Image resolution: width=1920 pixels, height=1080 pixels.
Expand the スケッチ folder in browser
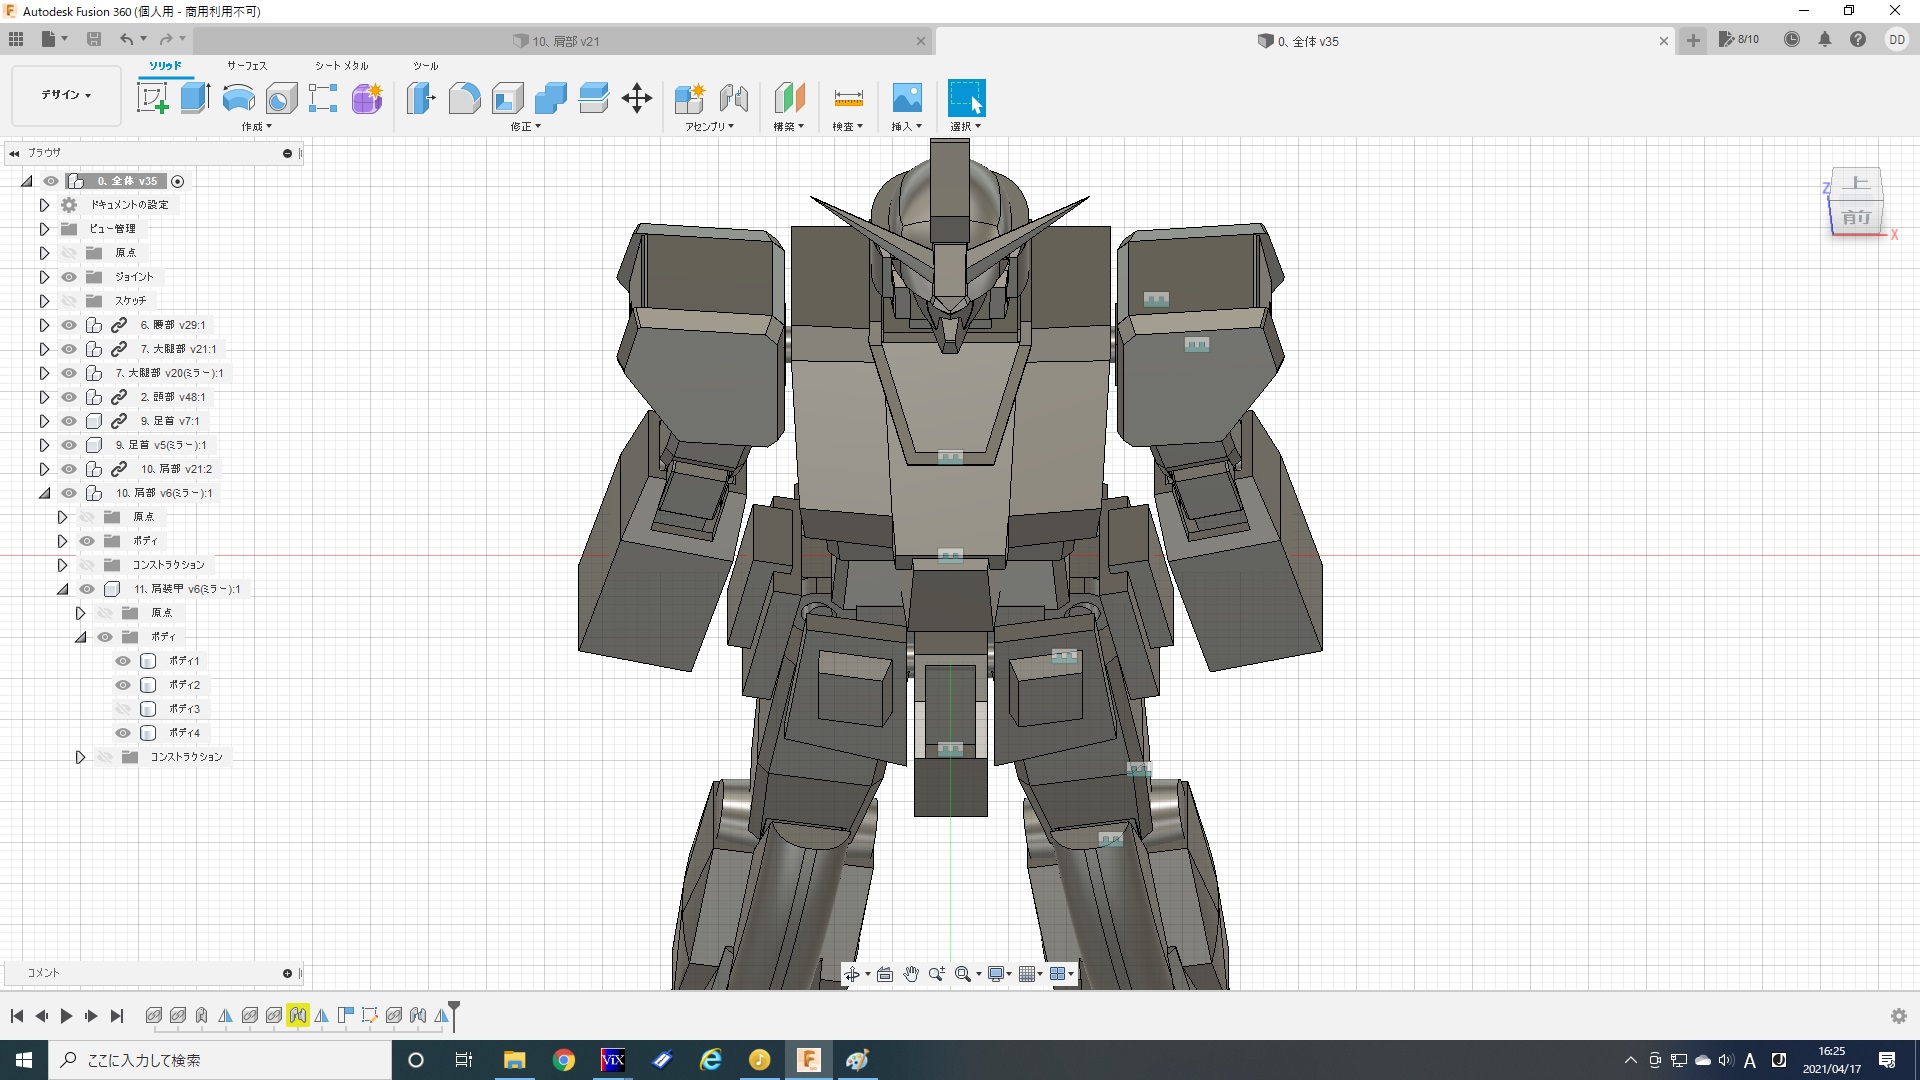click(x=44, y=301)
